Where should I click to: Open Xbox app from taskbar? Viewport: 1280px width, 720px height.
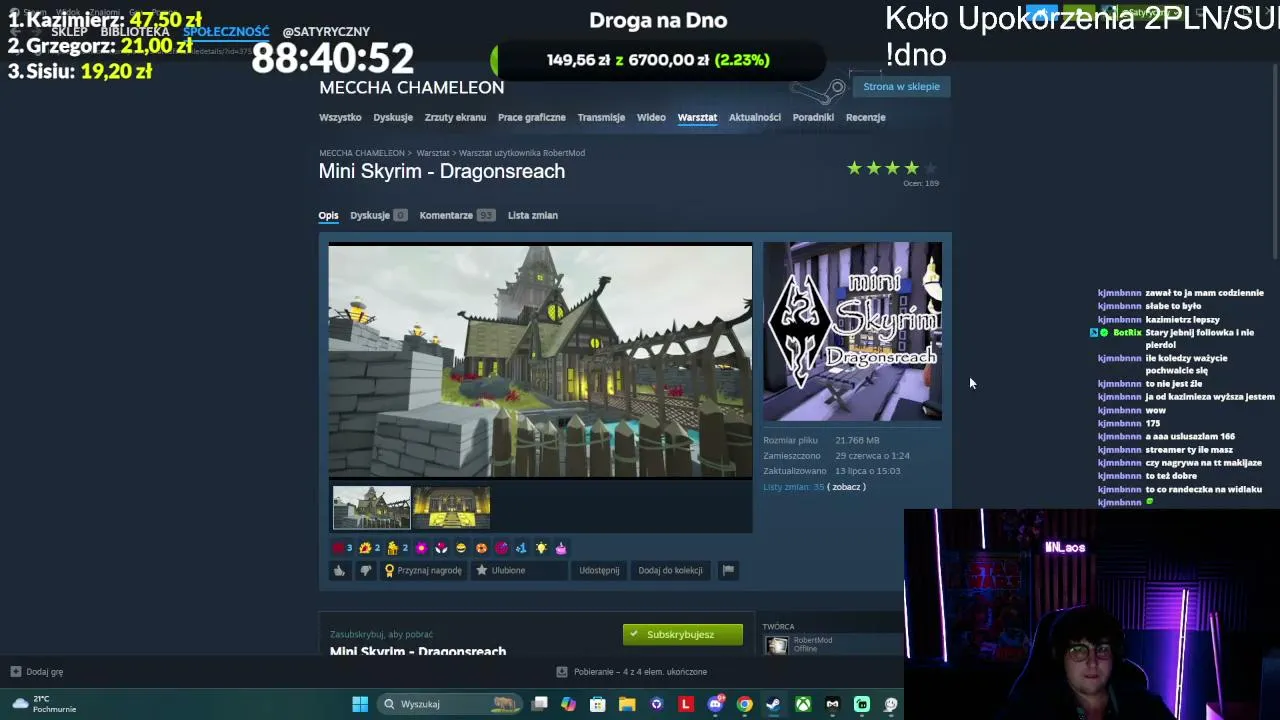(803, 704)
